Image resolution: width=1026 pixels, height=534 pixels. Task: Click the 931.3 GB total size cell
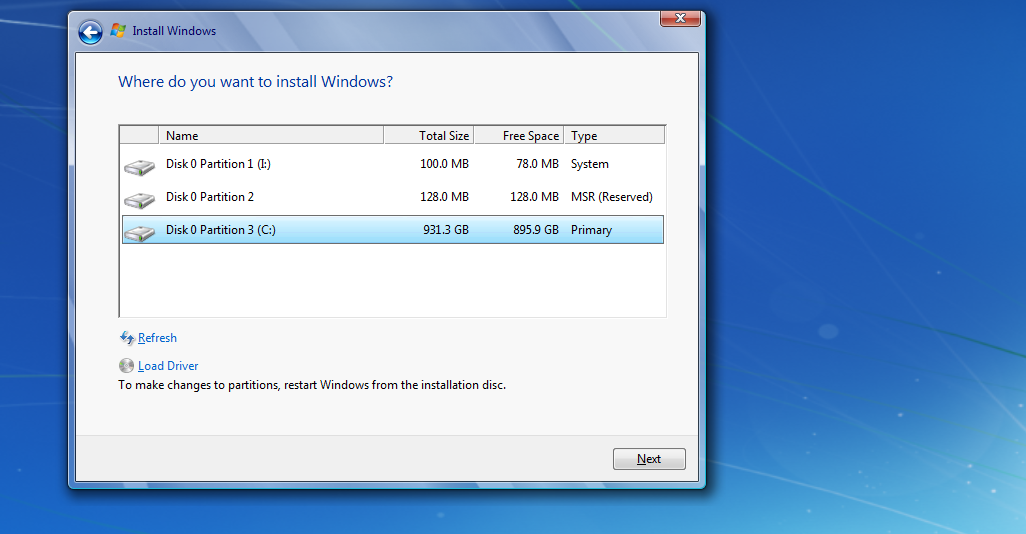(446, 230)
